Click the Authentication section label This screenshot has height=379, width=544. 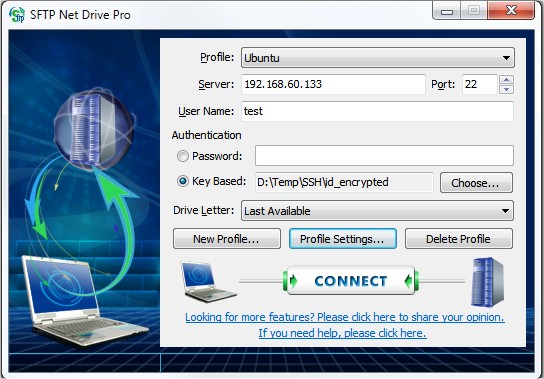(206, 135)
